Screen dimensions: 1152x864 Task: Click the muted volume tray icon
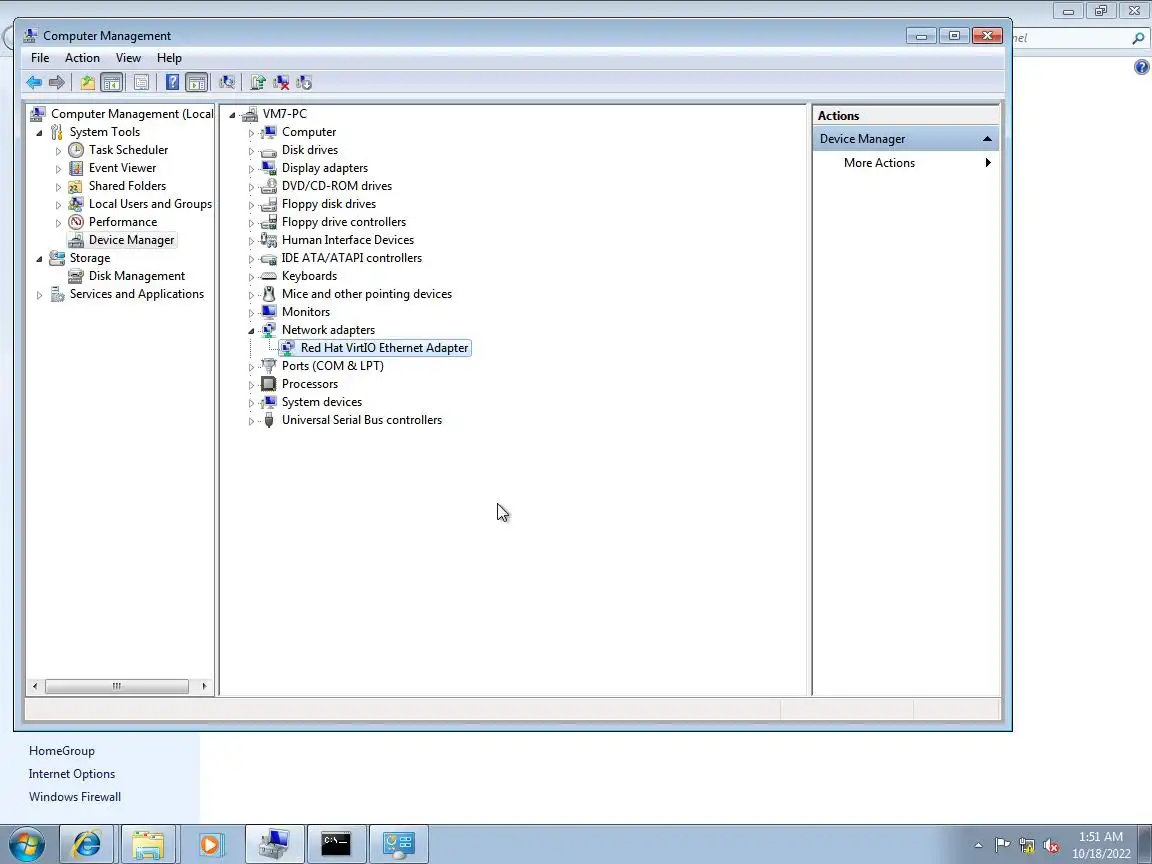point(1051,846)
